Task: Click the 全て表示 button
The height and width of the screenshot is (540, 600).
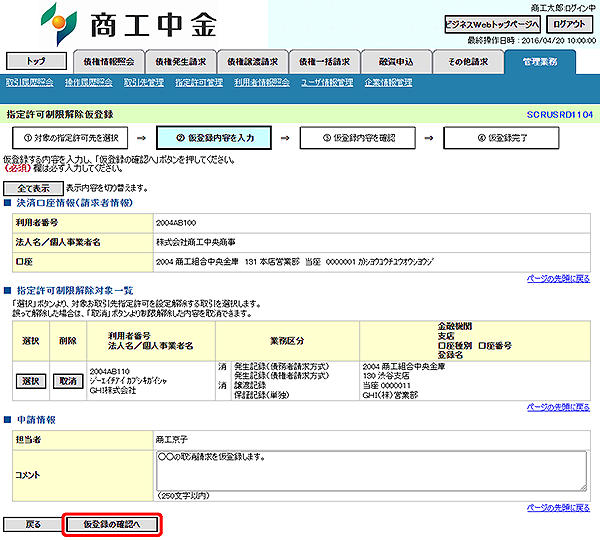Action: click(x=33, y=188)
